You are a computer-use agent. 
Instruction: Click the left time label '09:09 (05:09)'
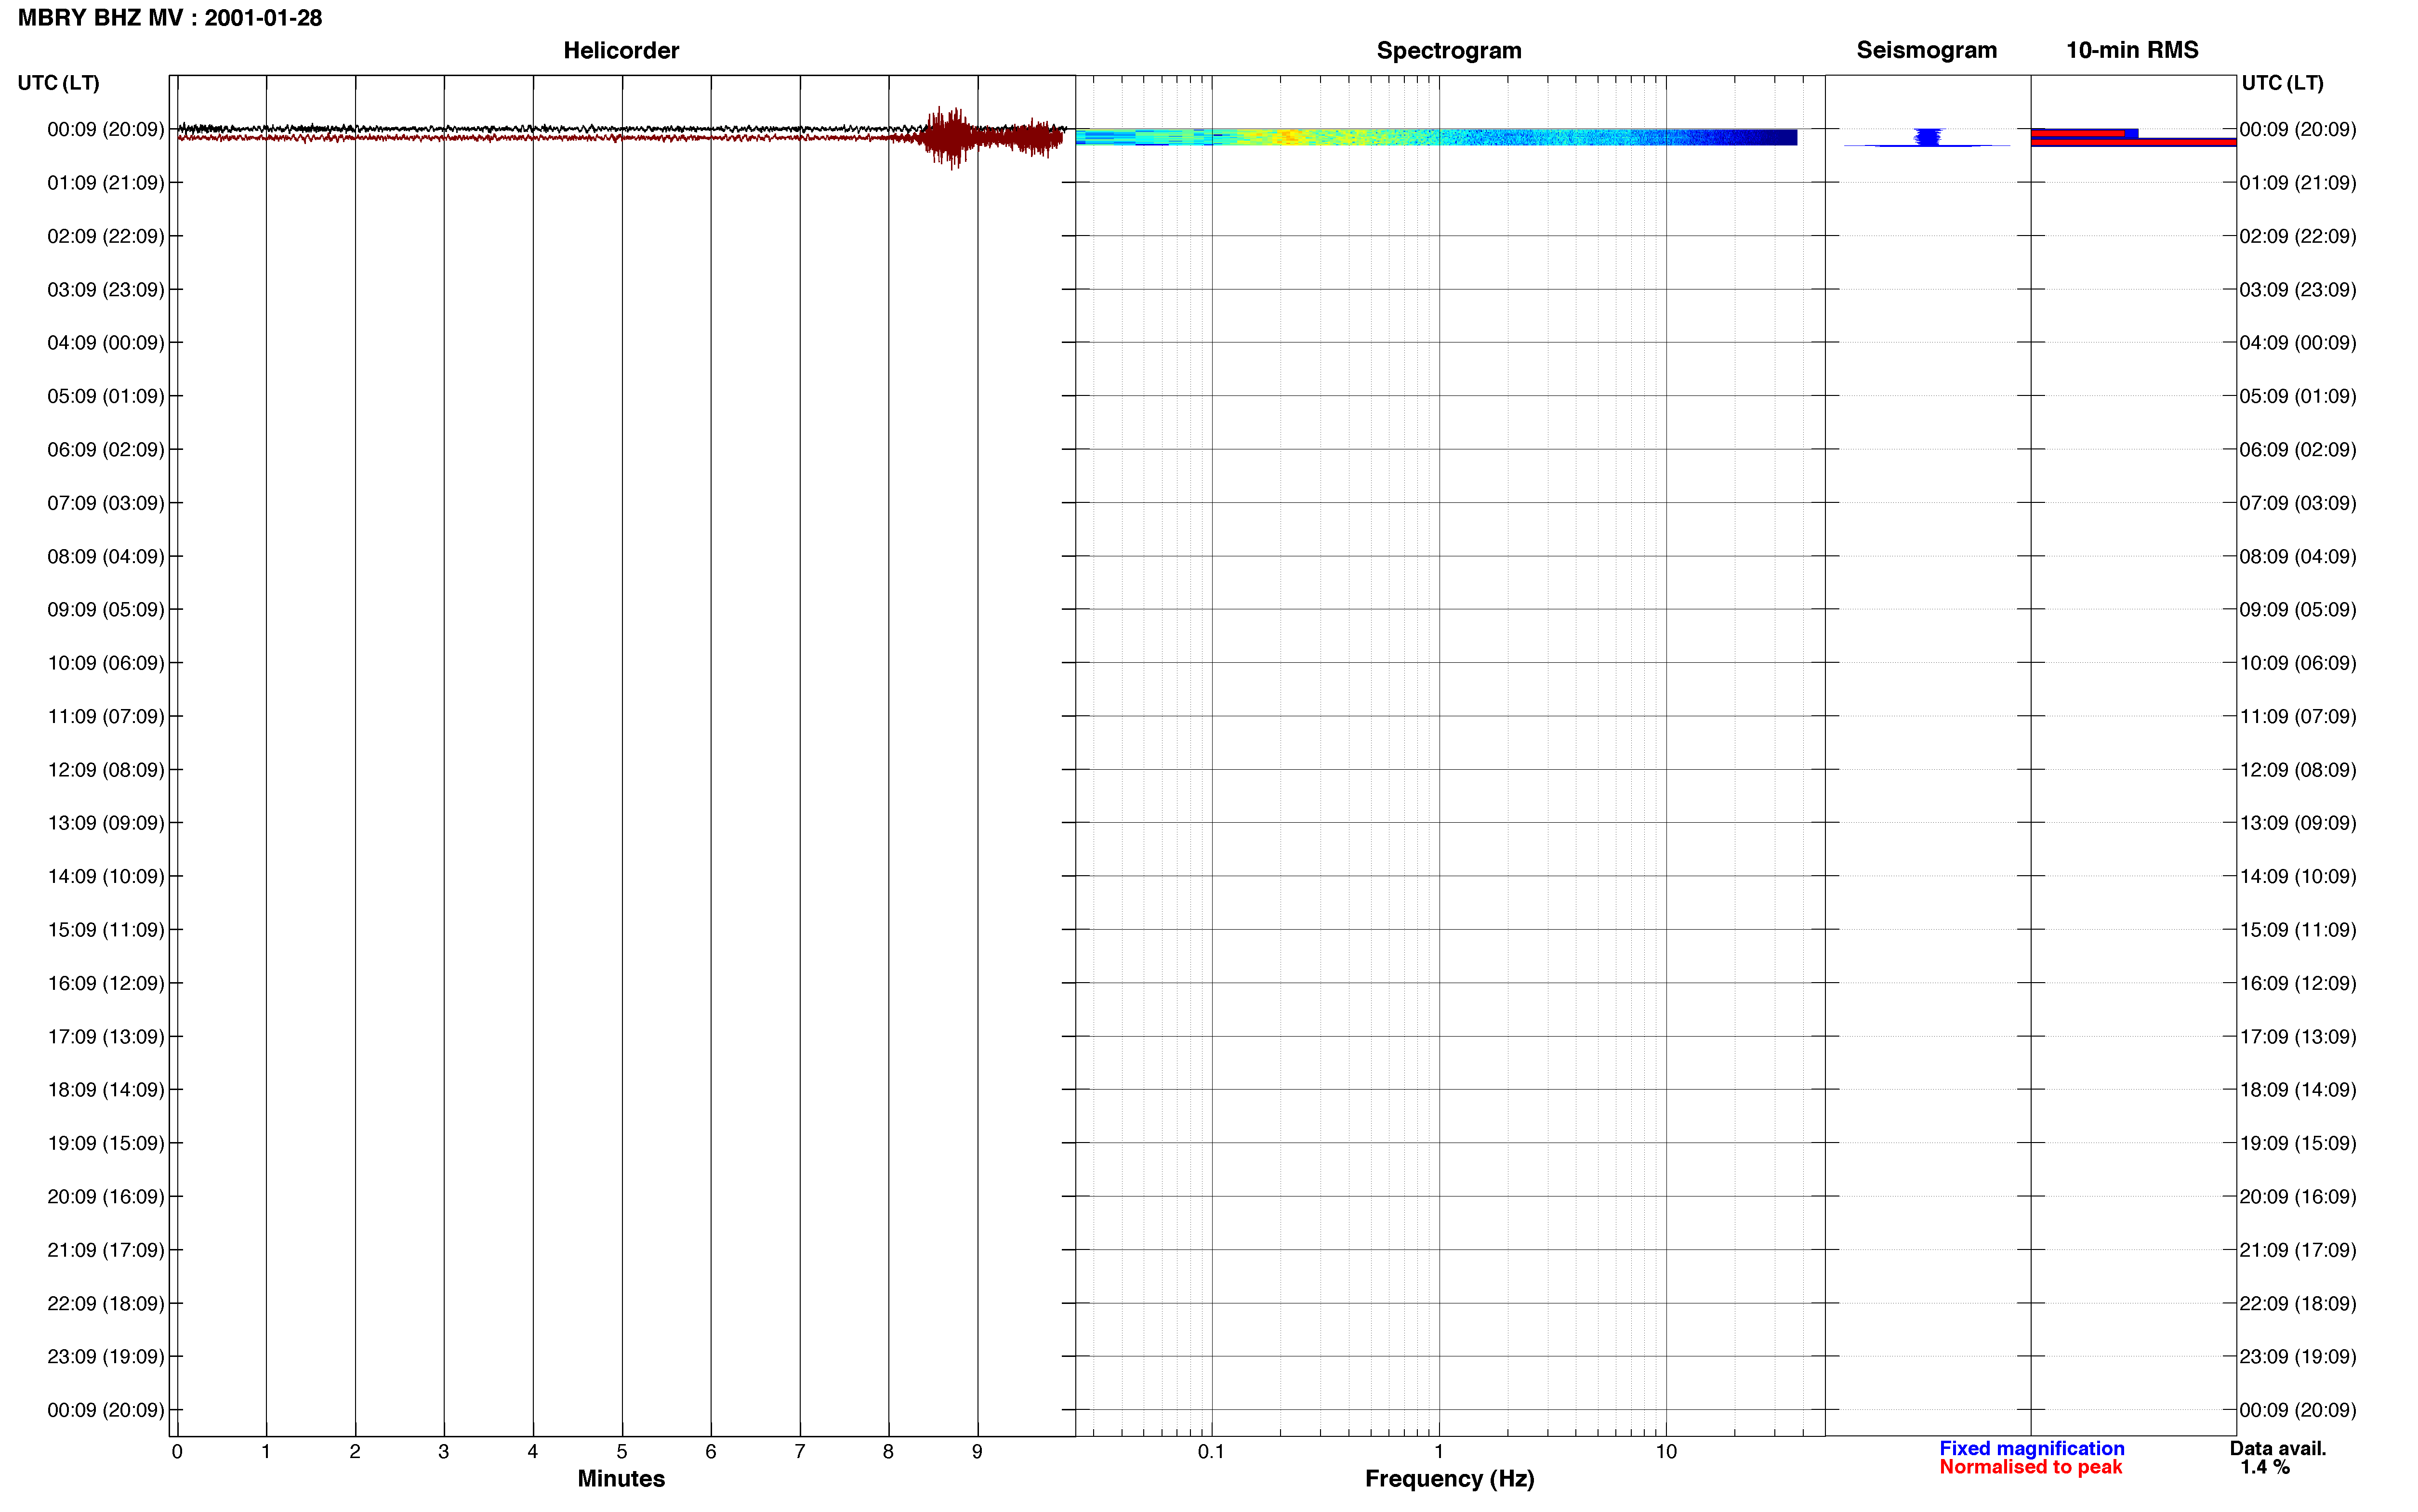106,610
